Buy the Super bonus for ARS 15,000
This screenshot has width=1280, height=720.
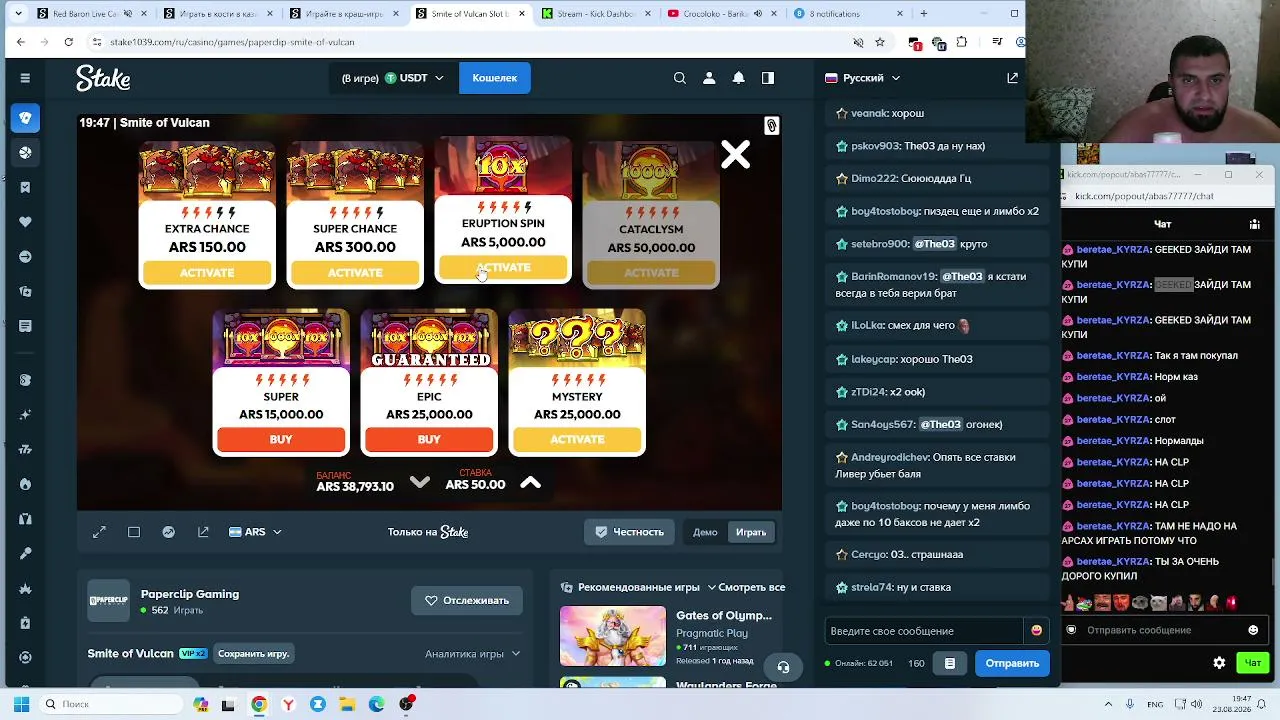point(281,440)
